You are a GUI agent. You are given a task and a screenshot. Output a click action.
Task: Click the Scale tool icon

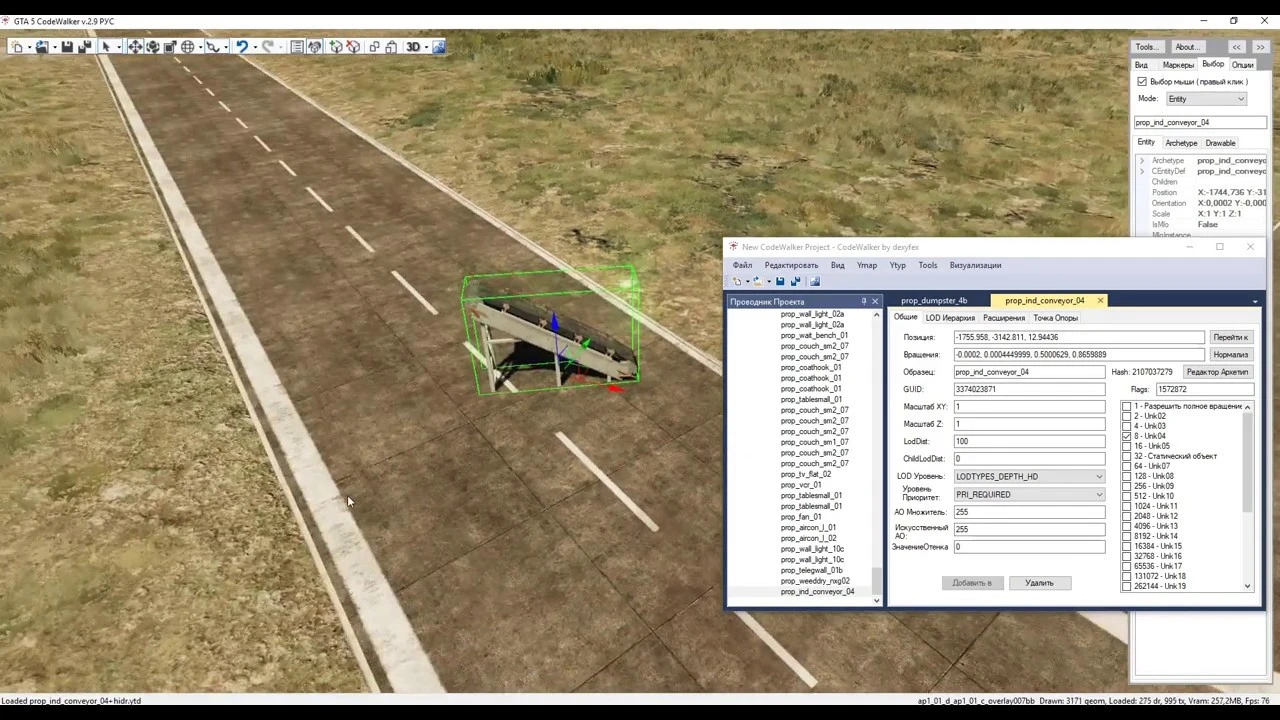coord(170,47)
